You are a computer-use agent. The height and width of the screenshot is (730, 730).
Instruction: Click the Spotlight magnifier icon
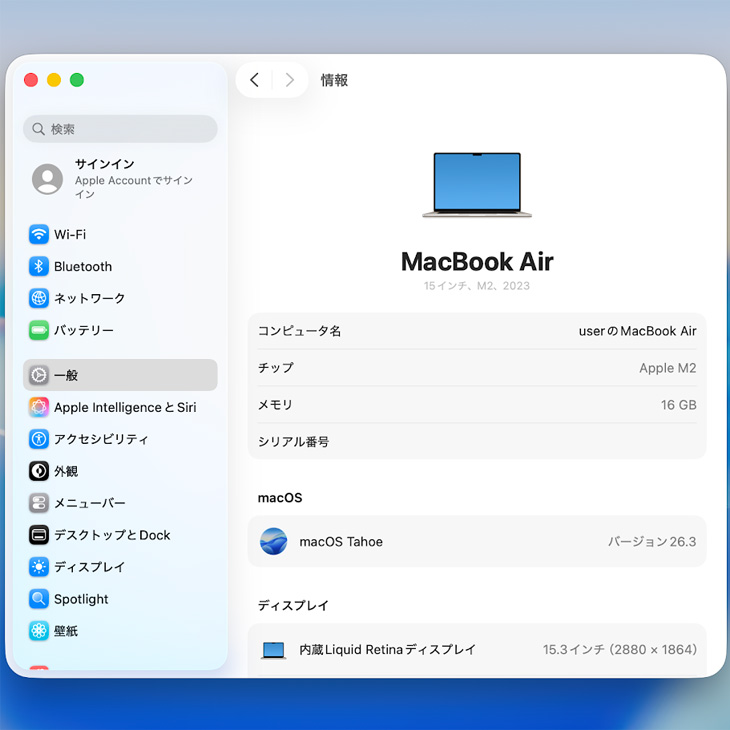pyautogui.click(x=39, y=599)
